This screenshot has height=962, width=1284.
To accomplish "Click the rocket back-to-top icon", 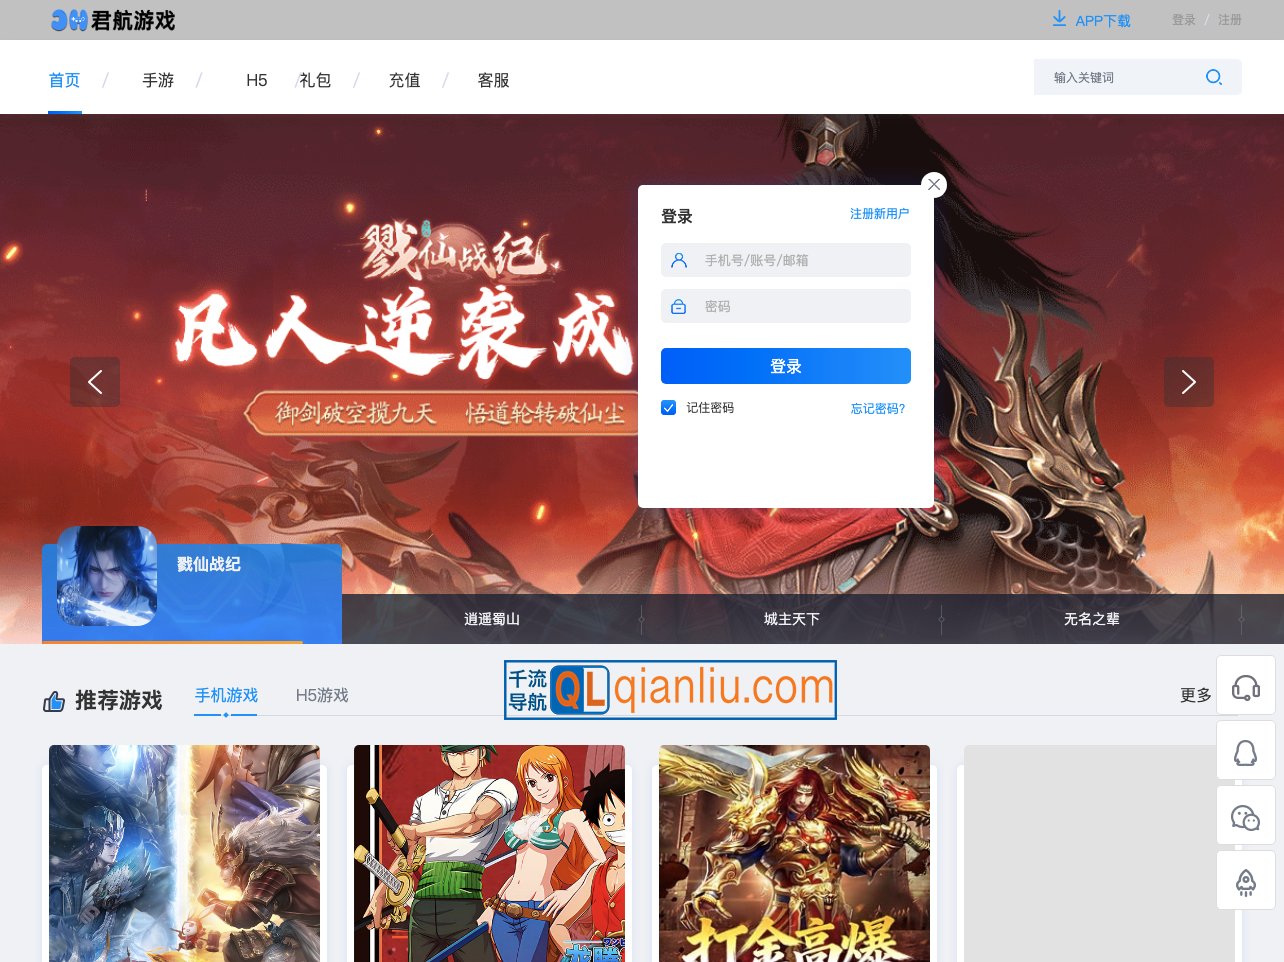I will [1245, 880].
